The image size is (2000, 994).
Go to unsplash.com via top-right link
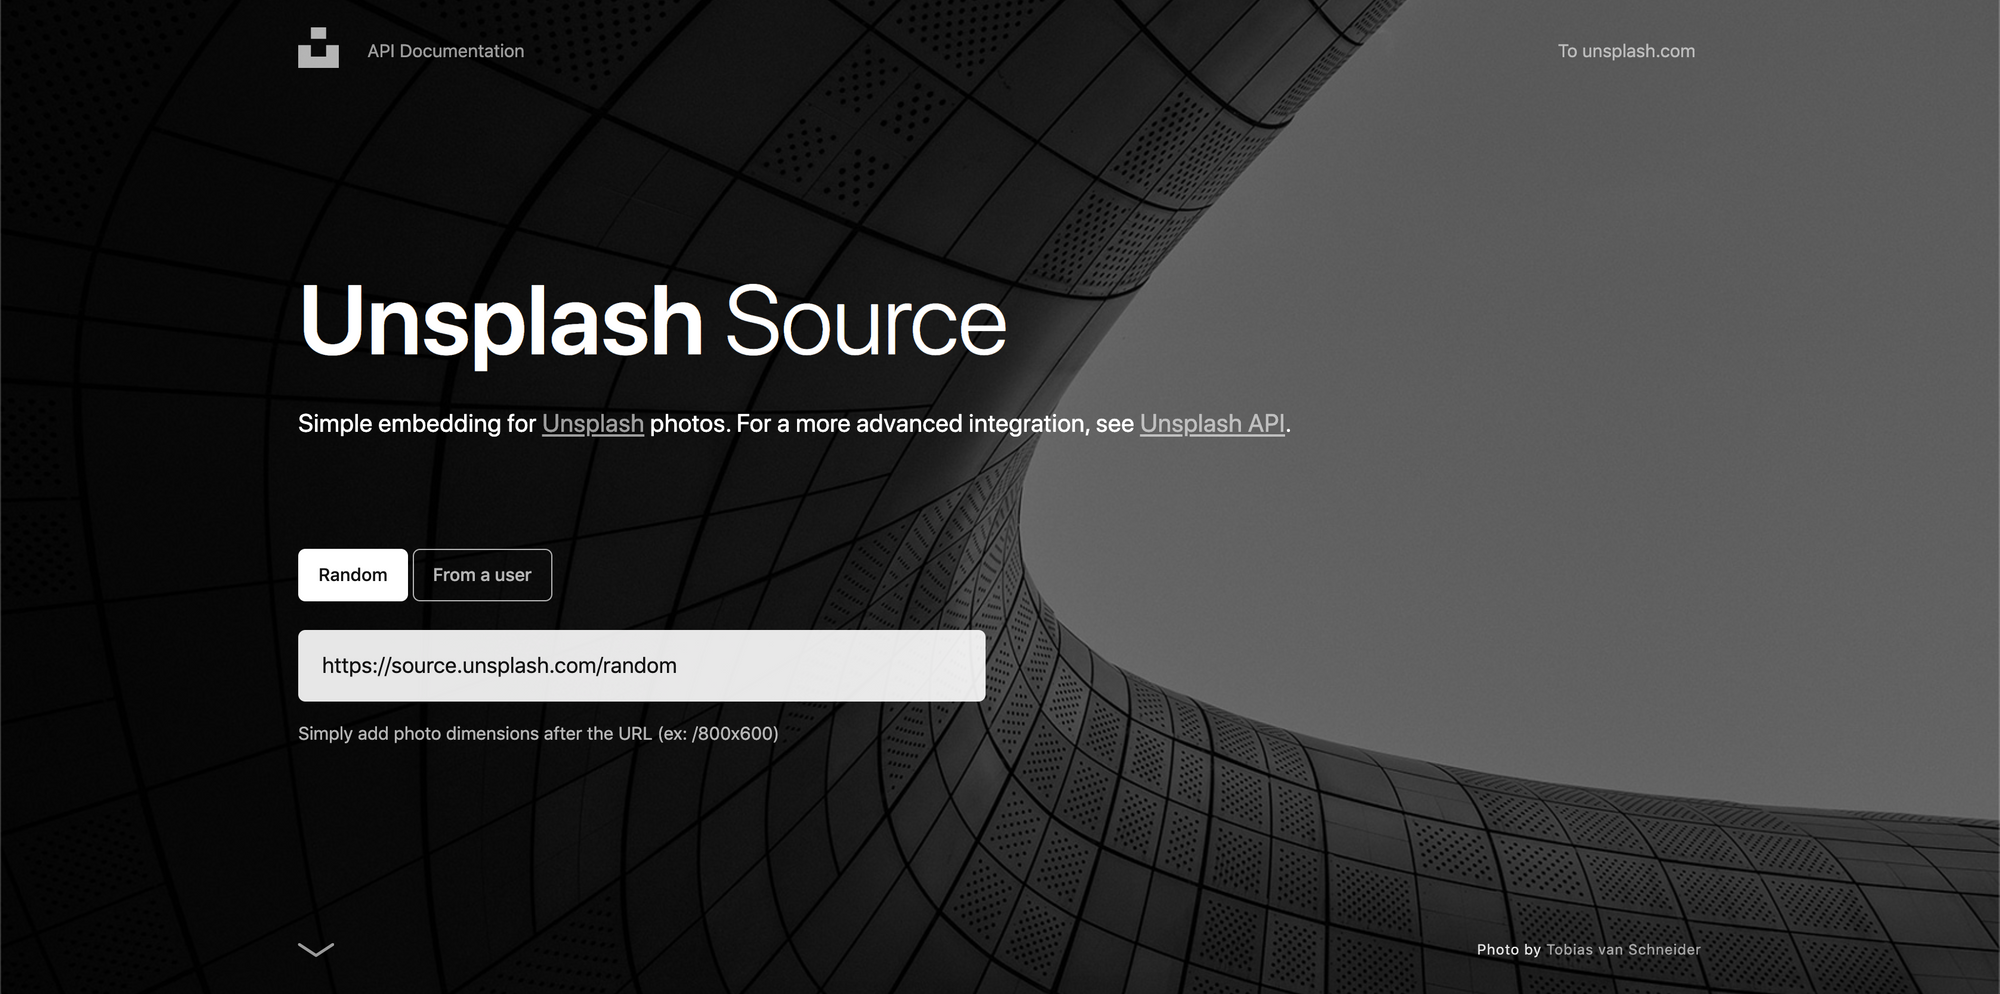pyautogui.click(x=1626, y=51)
